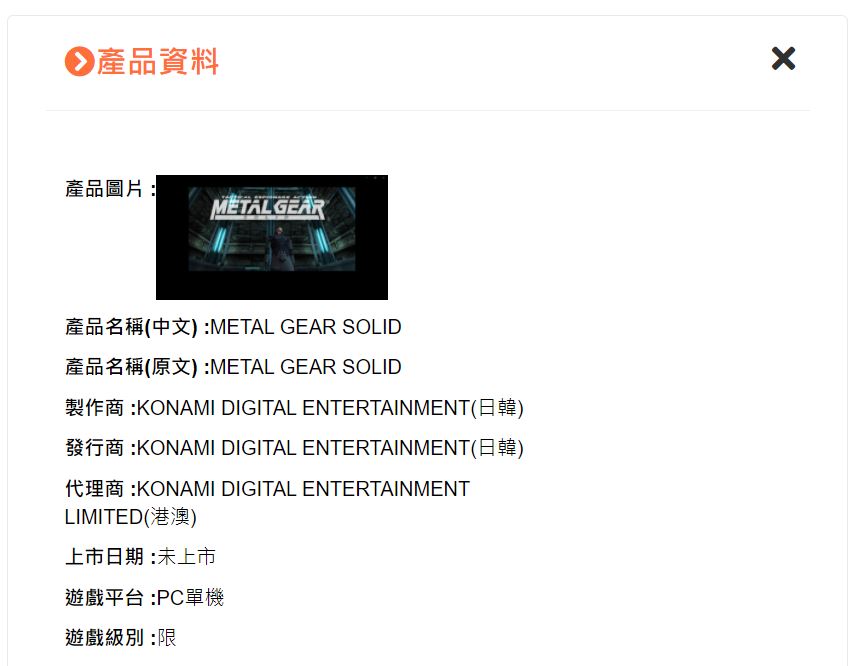Click the orange arrow icon beside 產品資料
Screen dimensions: 857x666
(x=79, y=61)
